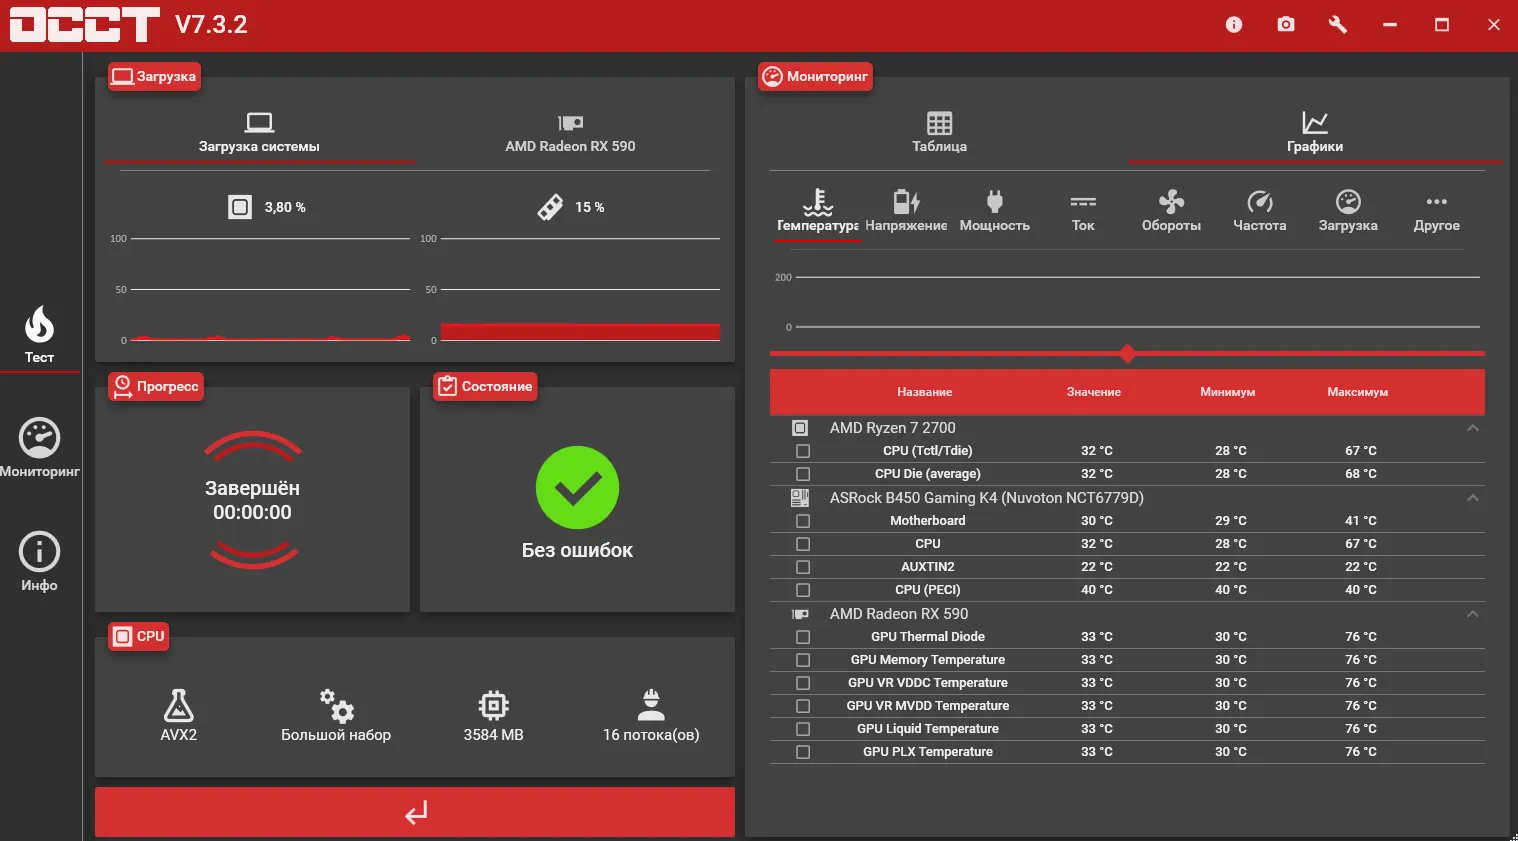This screenshot has width=1518, height=841.
Task: Check the CPU (Tctl/Tdie) checkbox
Action: point(803,451)
